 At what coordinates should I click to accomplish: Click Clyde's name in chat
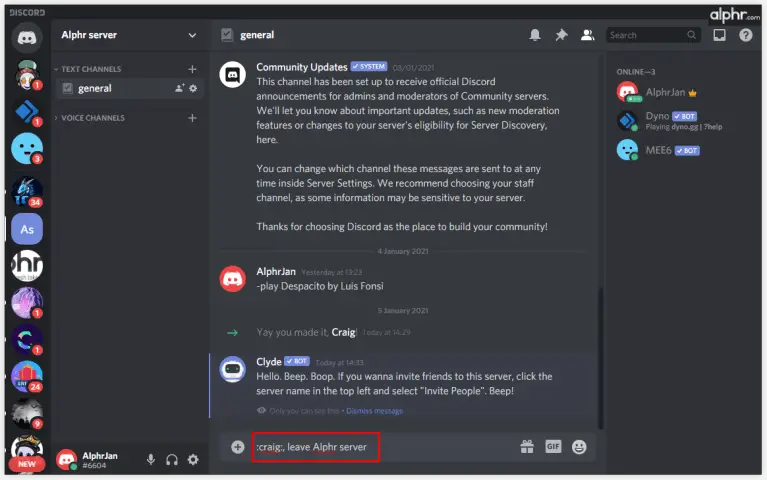tap(269, 362)
